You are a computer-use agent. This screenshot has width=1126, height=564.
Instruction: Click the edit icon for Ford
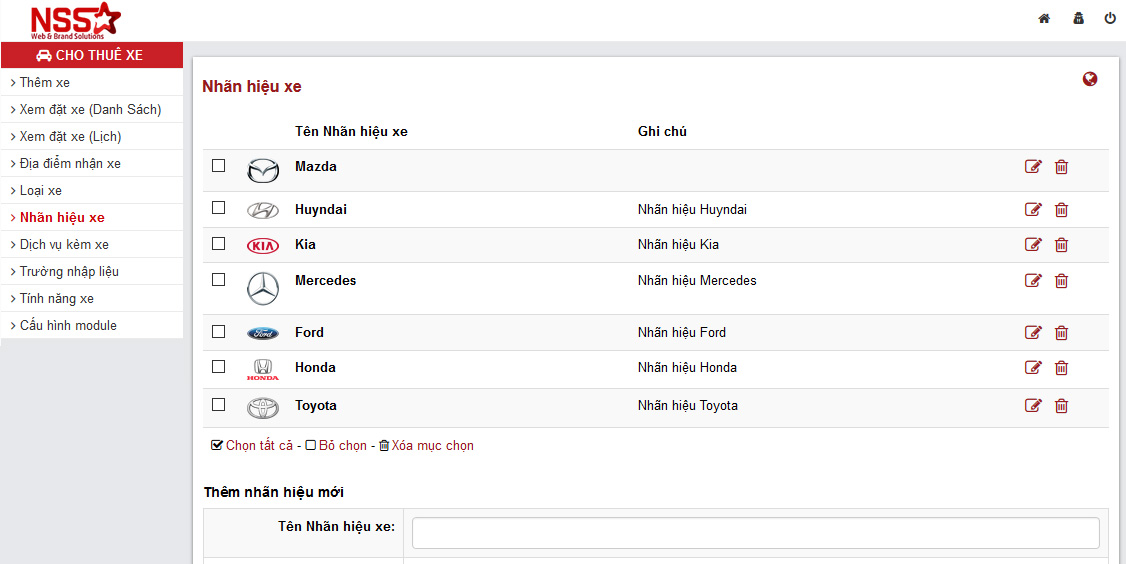[x=1033, y=333]
